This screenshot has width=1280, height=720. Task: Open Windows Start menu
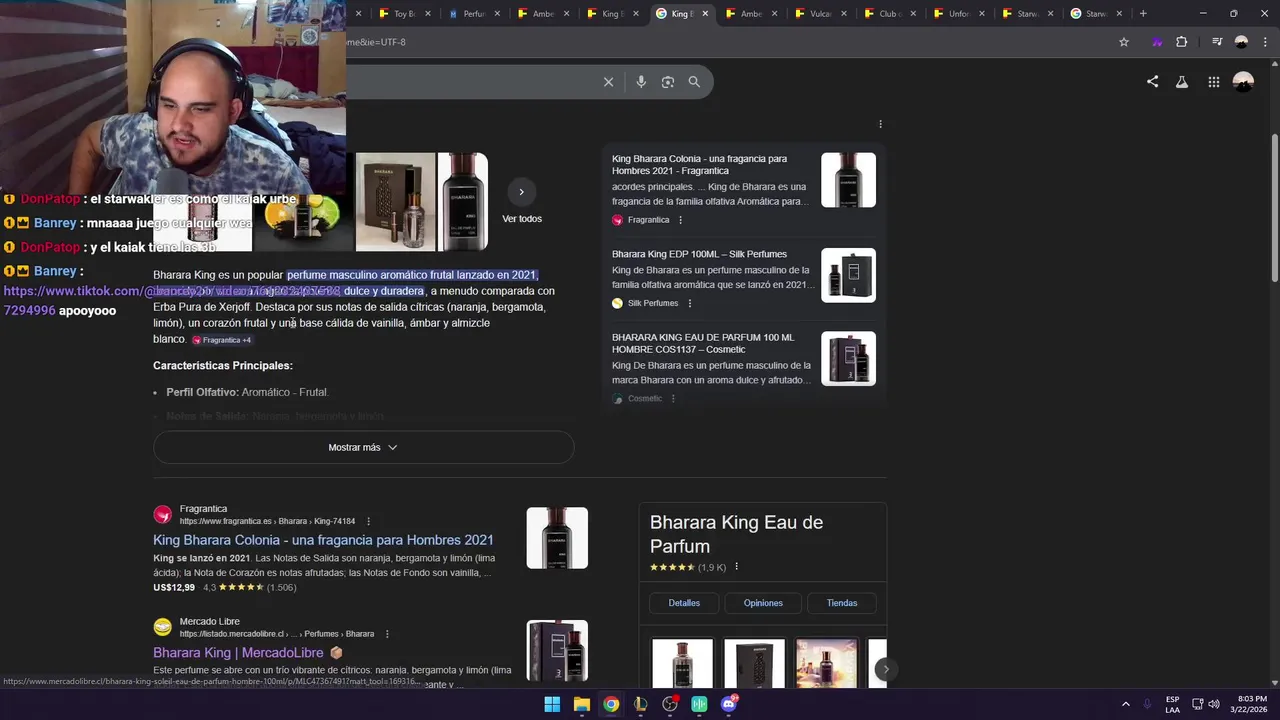coord(552,704)
